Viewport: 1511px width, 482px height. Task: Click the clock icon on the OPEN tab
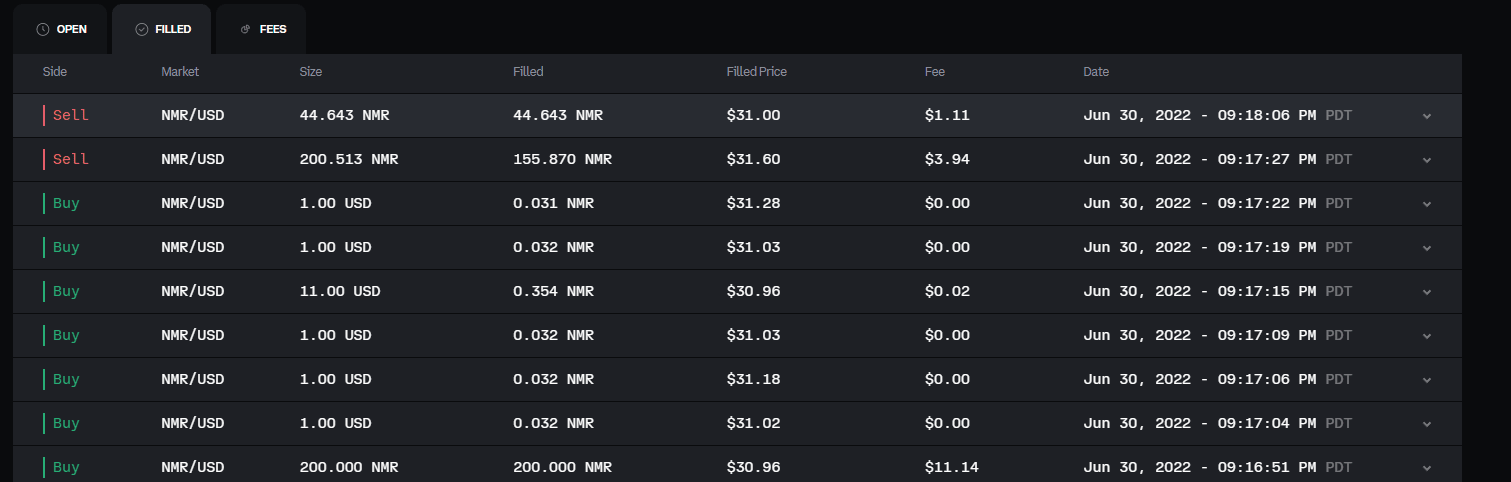(42, 29)
